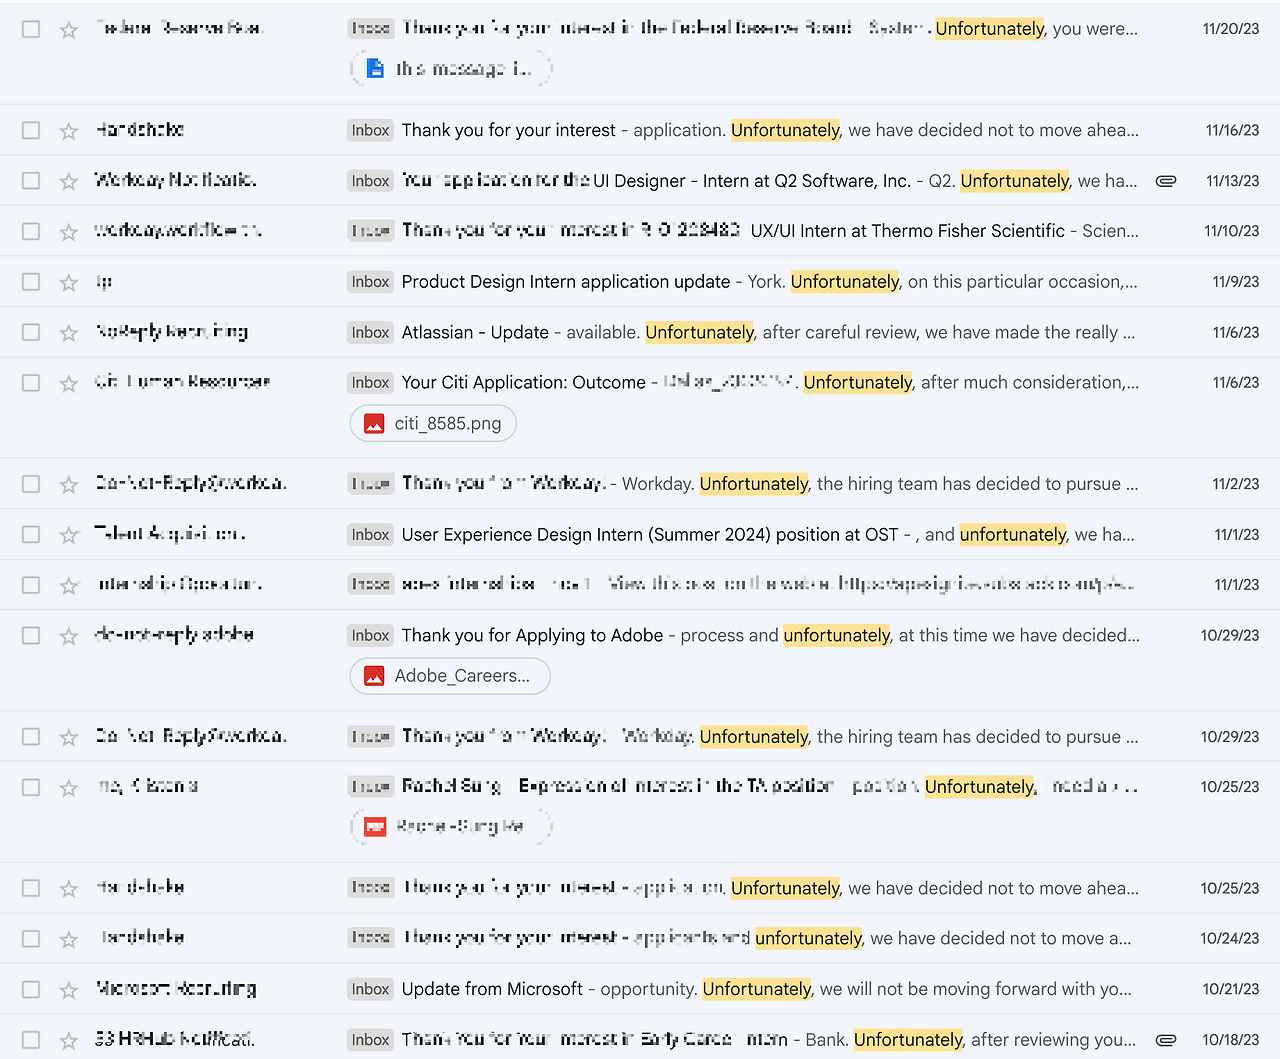
Task: Click the red image icon in the citi_8585.png chip
Action: pyautogui.click(x=373, y=423)
